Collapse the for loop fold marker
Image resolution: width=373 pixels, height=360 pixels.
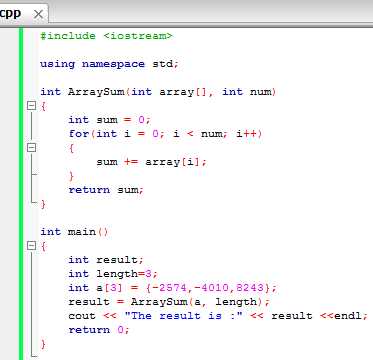point(31,148)
